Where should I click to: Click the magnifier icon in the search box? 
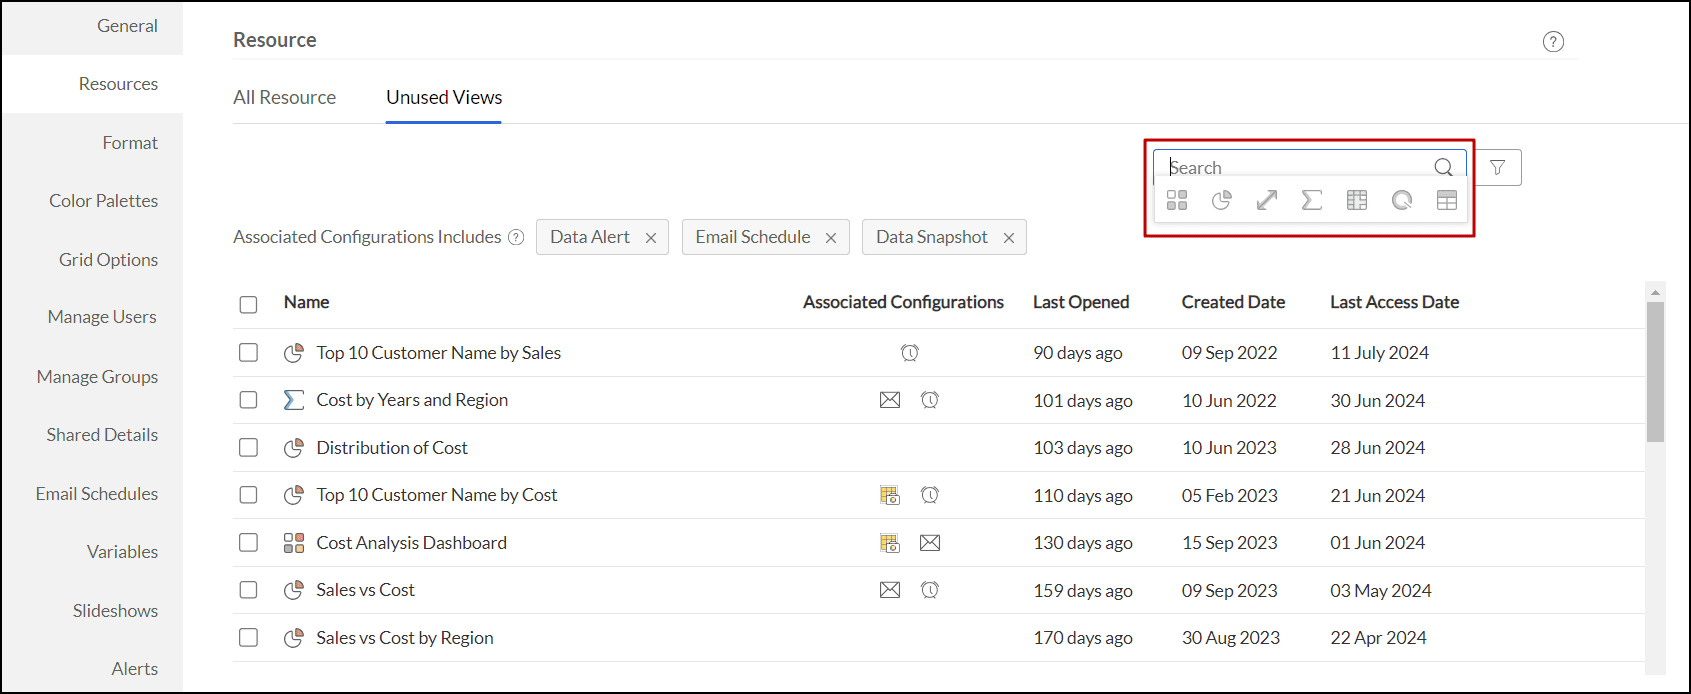1443,167
